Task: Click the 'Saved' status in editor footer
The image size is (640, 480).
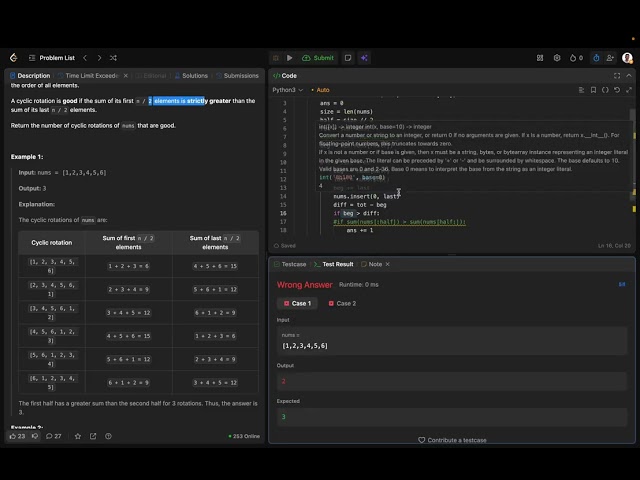Action: (x=285, y=246)
